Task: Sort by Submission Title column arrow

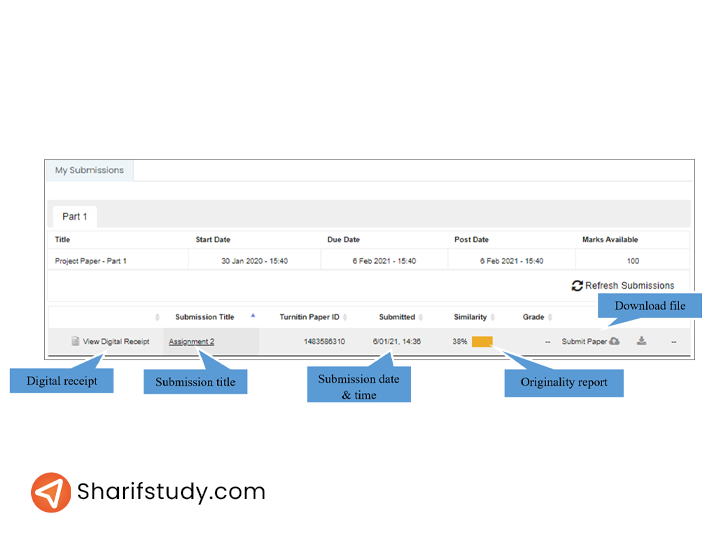Action: 252,315
